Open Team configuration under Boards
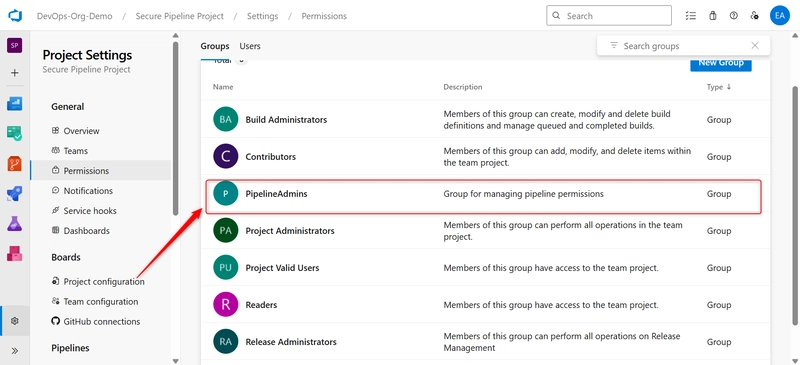This screenshot has width=800, height=365. coord(101,301)
